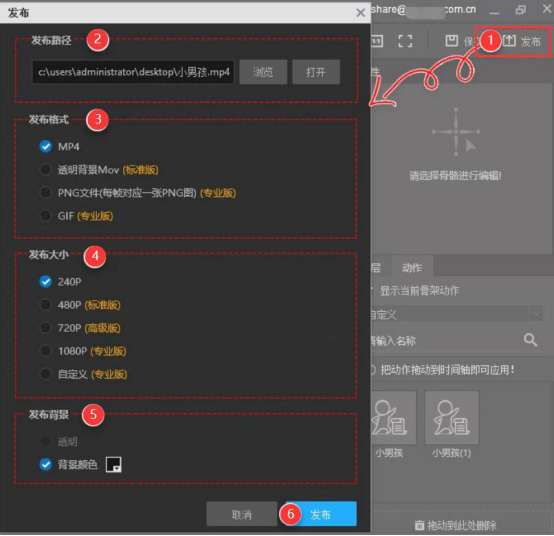Expand the 自定义 category dropdown
Viewport: 554px width, 536px height.
536,313
